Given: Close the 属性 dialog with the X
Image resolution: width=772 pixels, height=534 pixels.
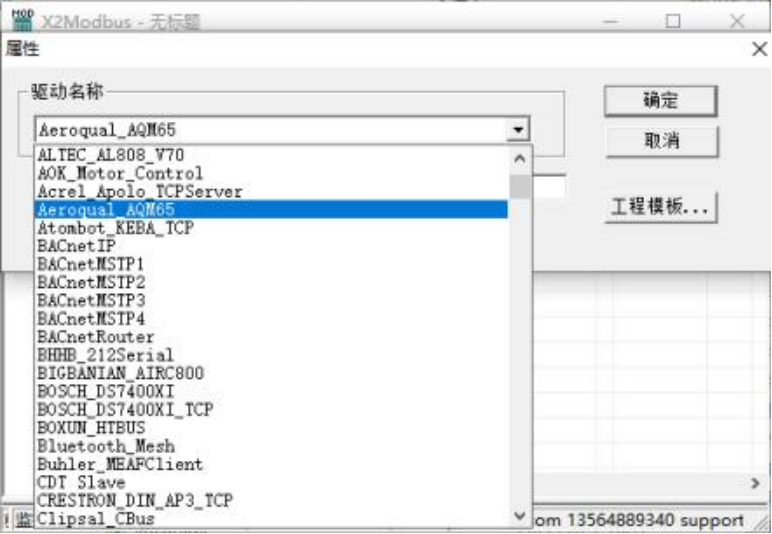Looking at the screenshot, I should point(760,49).
